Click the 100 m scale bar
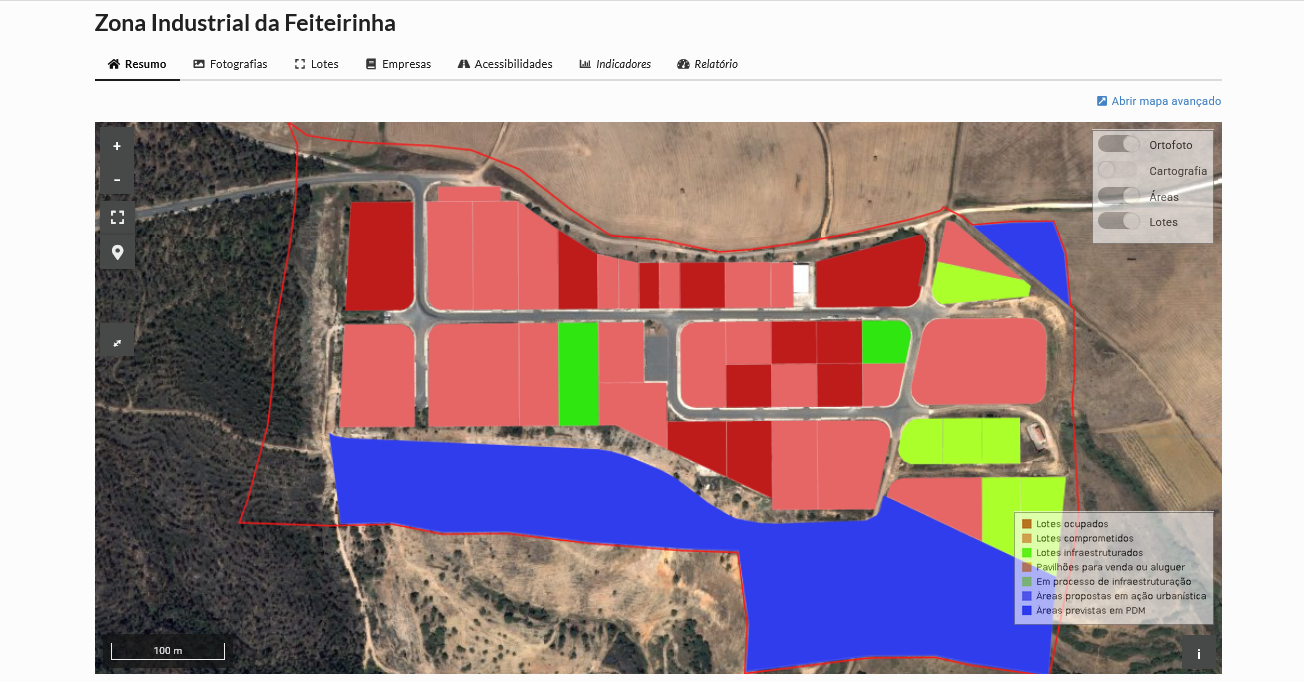The height and width of the screenshot is (682, 1304). click(x=168, y=650)
